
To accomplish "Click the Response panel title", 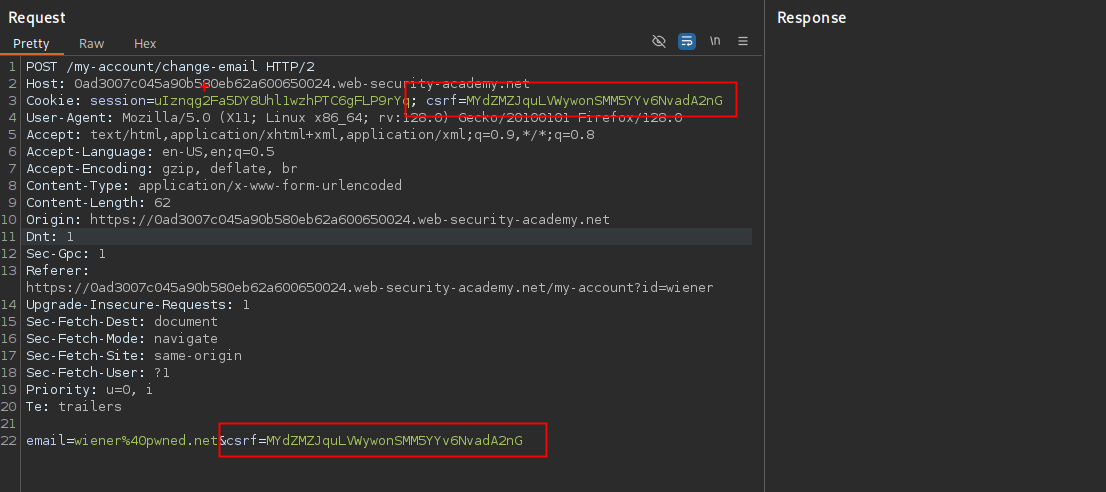I will click(x=811, y=18).
